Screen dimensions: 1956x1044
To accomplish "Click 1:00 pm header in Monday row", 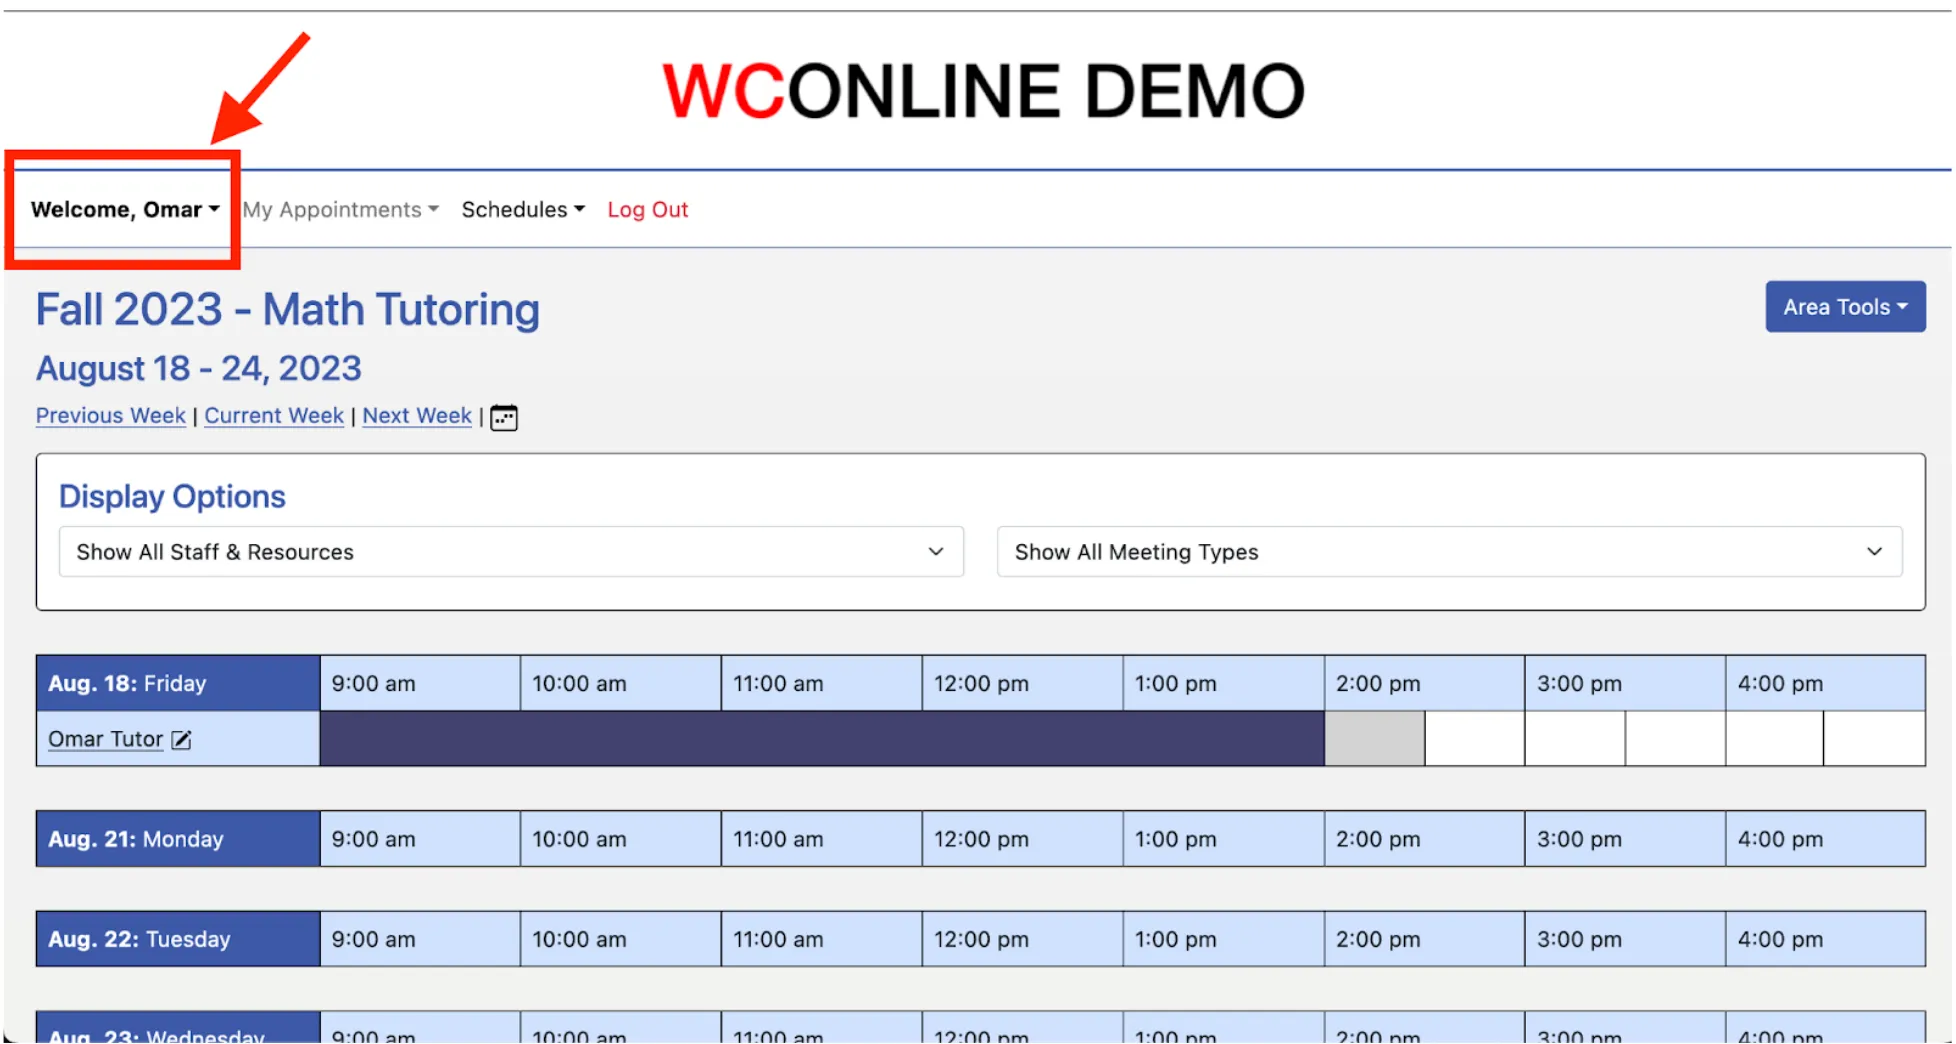I will (x=1223, y=839).
